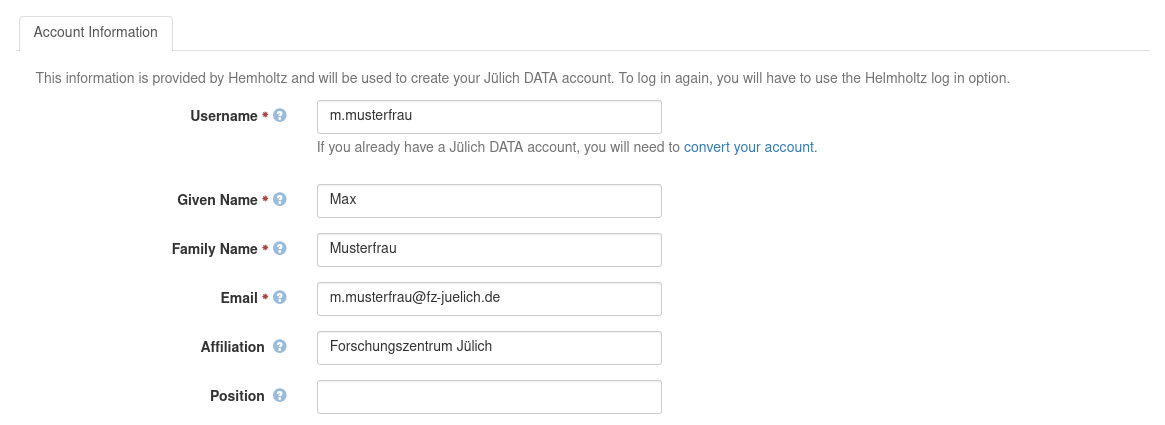
Task: Click the Position field's help icon
Action: (279, 396)
